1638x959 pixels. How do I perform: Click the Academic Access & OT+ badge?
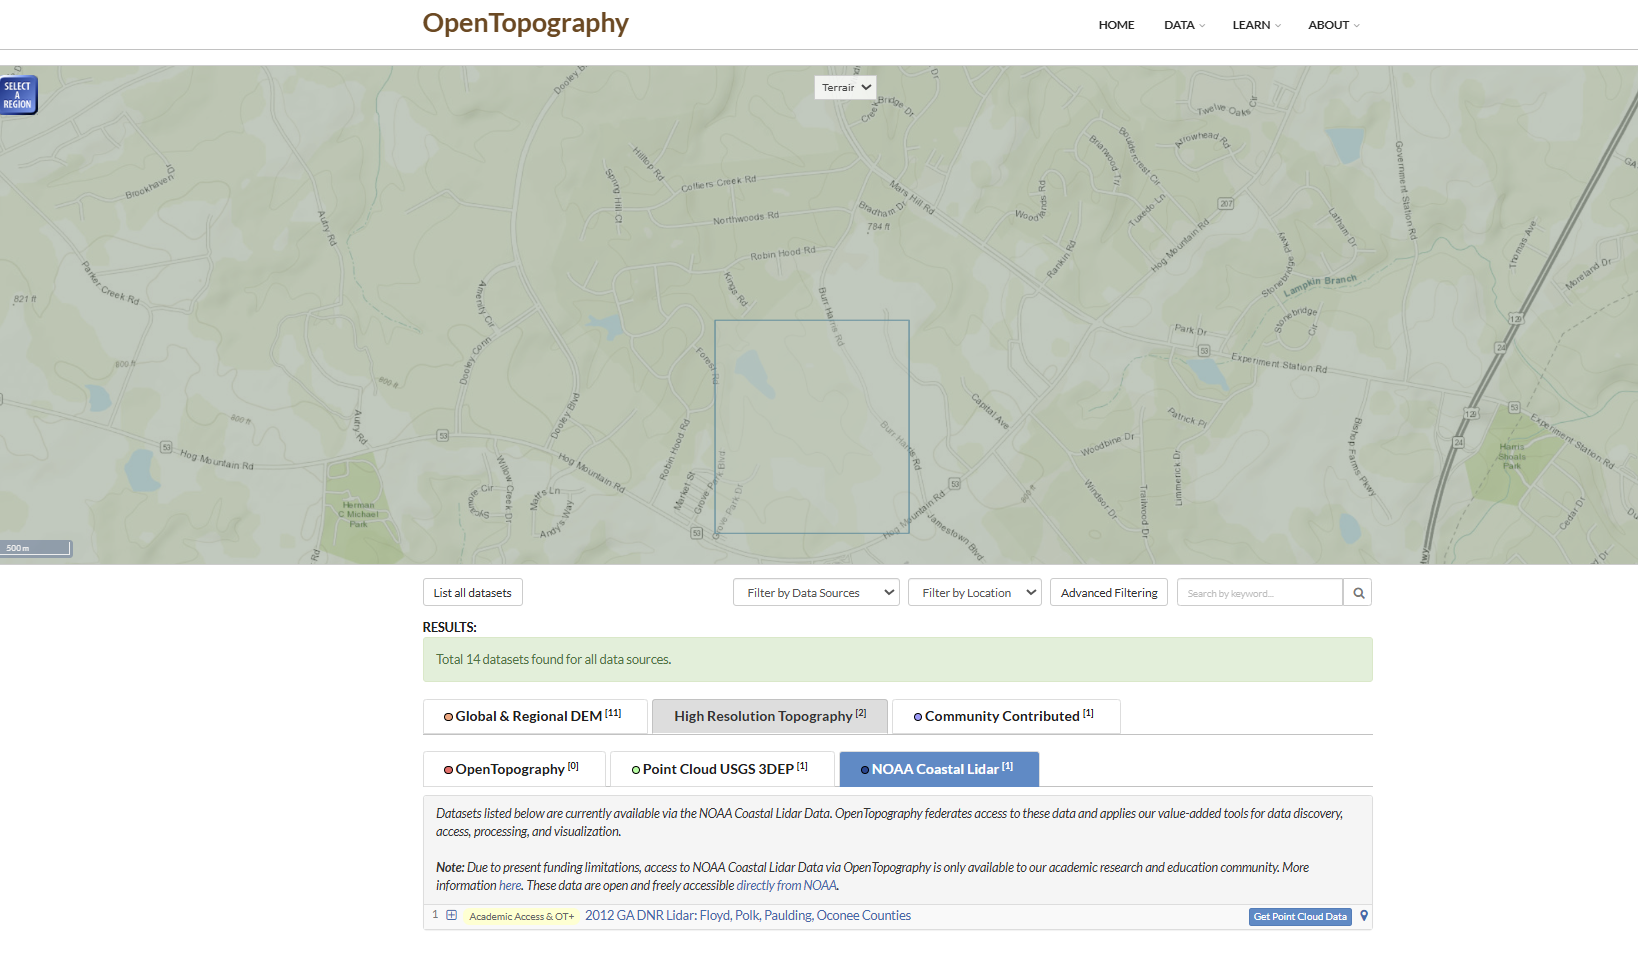(x=522, y=916)
